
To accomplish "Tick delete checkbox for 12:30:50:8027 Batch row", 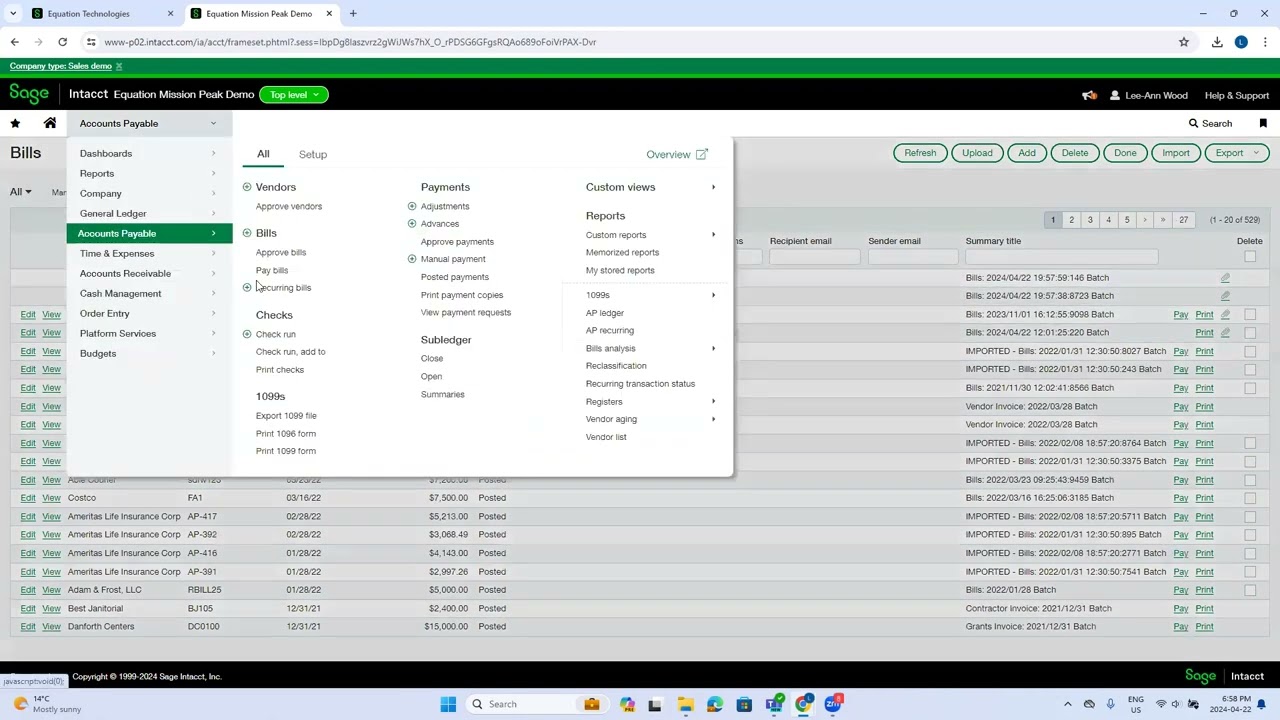I will click(1250, 351).
